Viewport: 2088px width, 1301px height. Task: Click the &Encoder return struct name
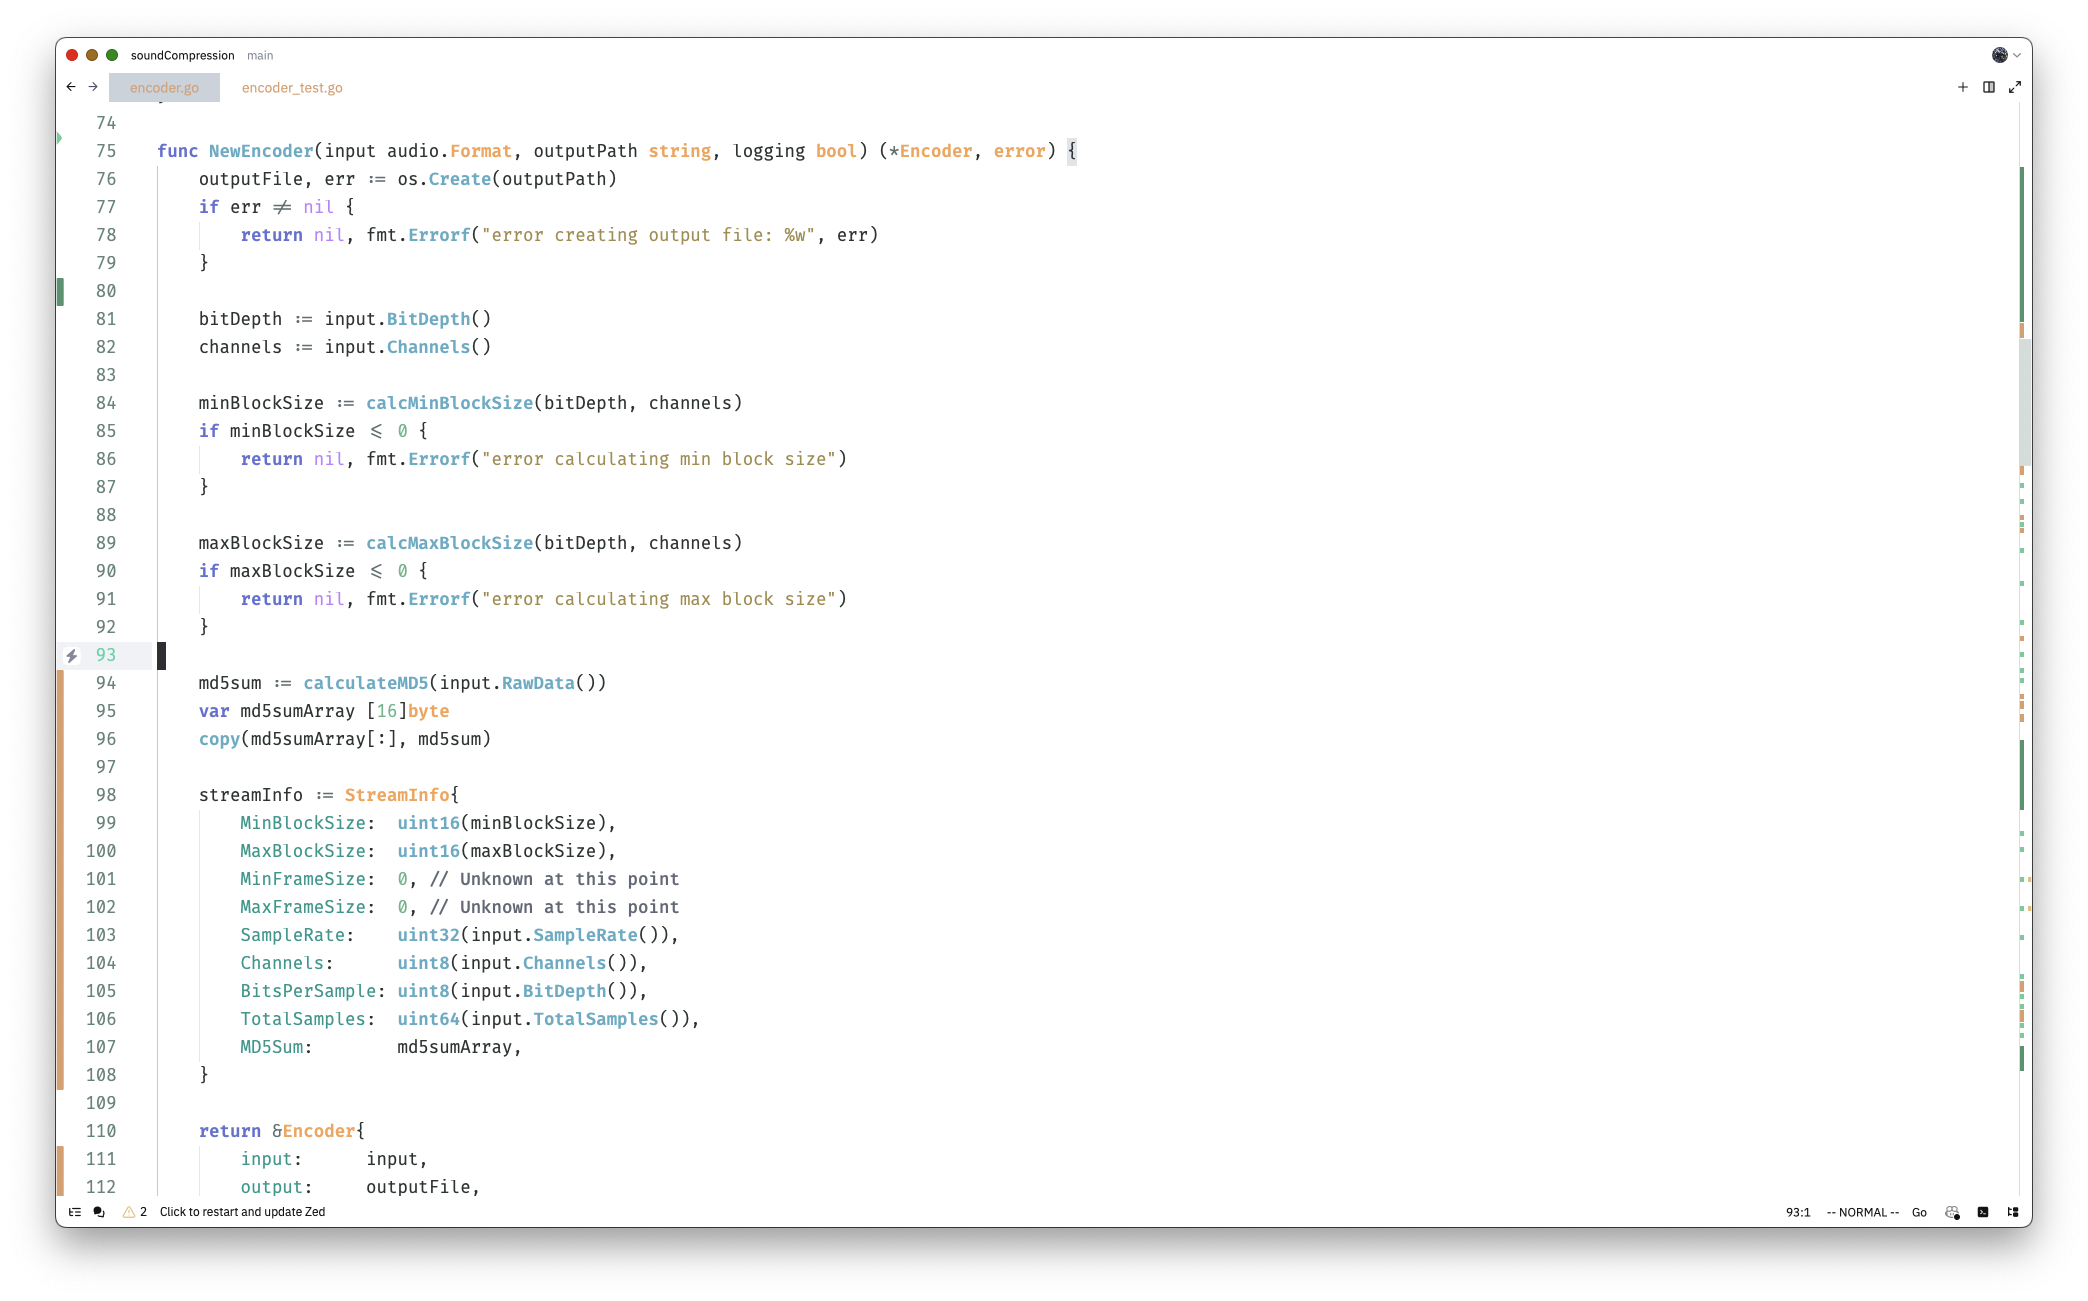(x=314, y=1131)
